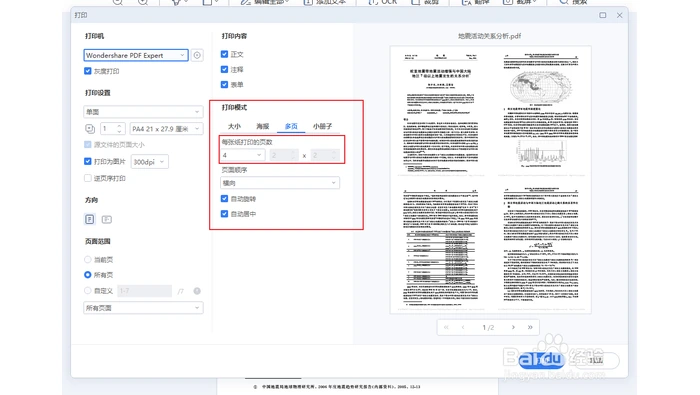Viewport: 700px width, 395px height.
Task: Switch to the 小册子 print mode tab
Action: [x=322, y=126]
